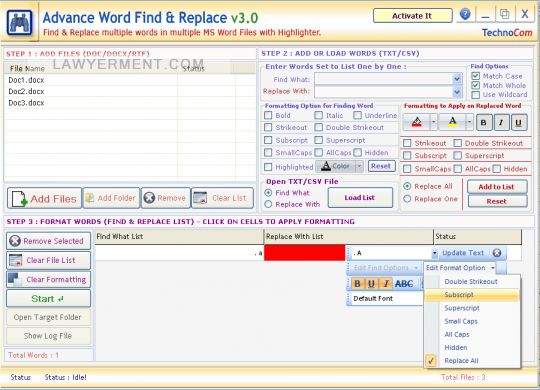Choose Double Strikeout from format menu
Image resolution: width=540 pixels, height=390 pixels.
tap(471, 281)
